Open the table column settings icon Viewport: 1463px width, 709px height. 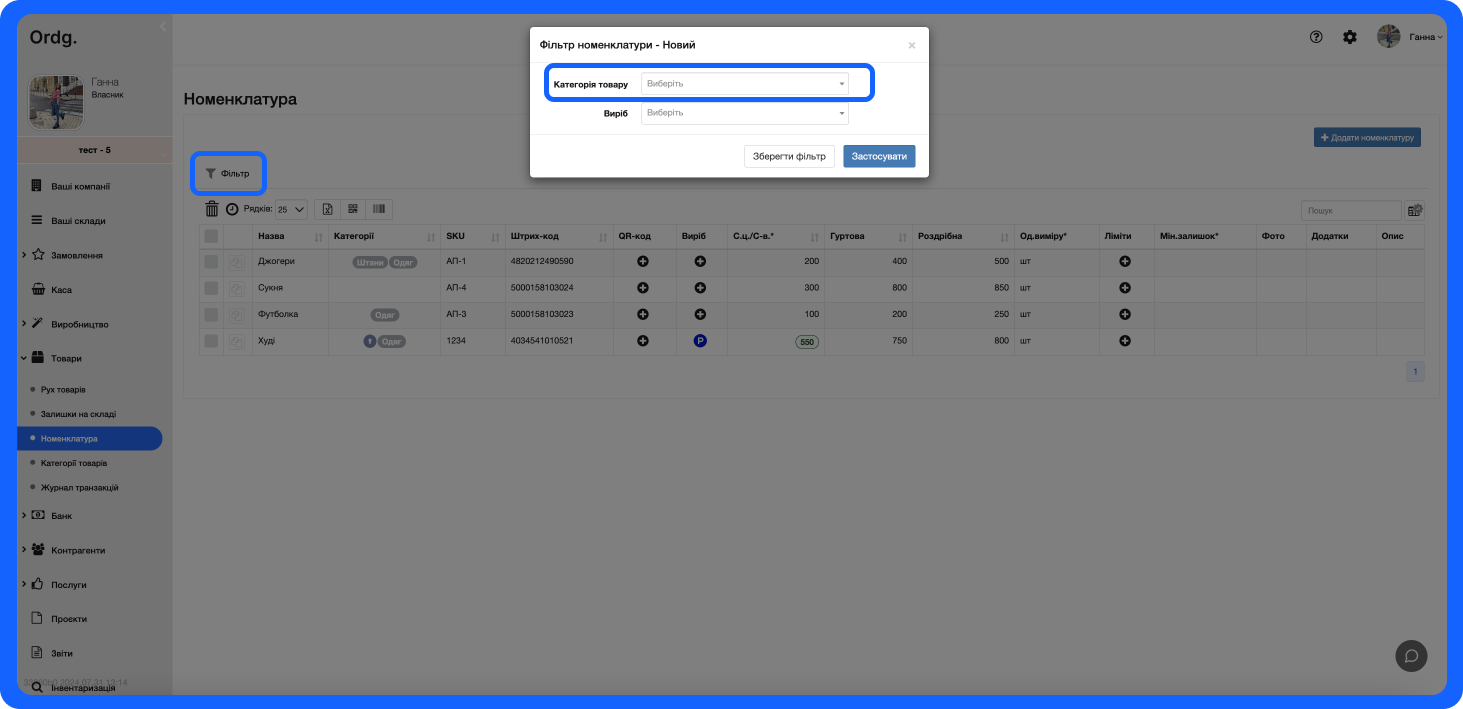(1415, 211)
